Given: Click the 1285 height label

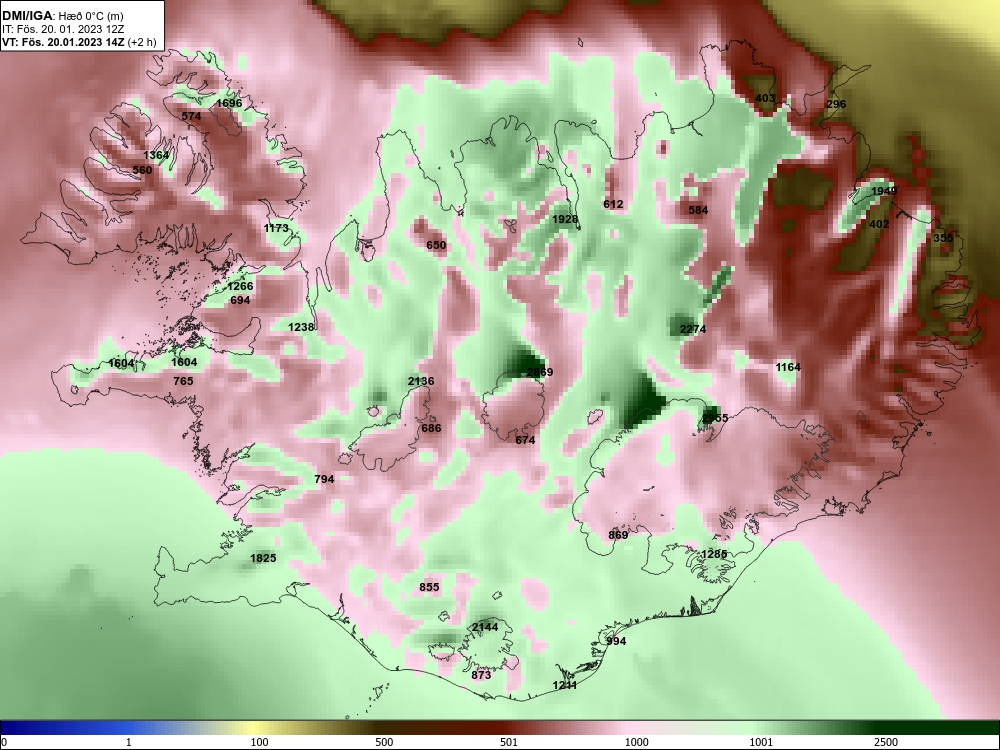Looking at the screenshot, I should pos(714,554).
